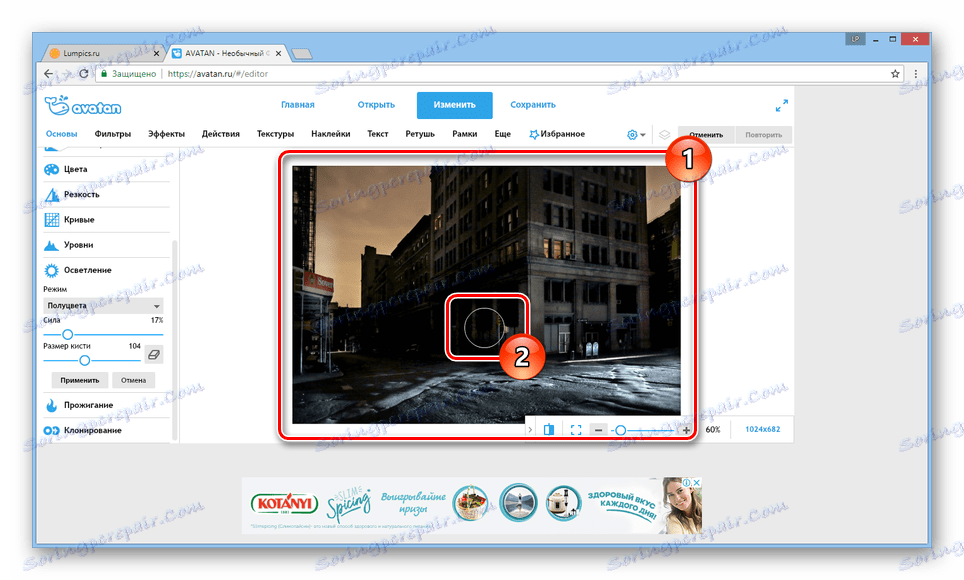Click the address bar URL
The height and width of the screenshot is (580, 964).
(218, 74)
